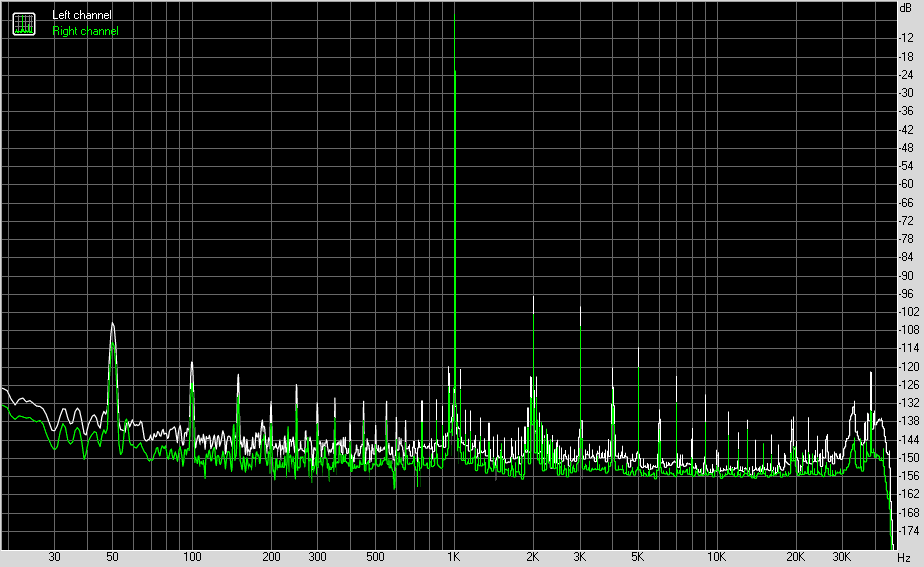Click the -90 dB axis value
Screen dimensions: 924x567
pyautogui.click(x=906, y=276)
